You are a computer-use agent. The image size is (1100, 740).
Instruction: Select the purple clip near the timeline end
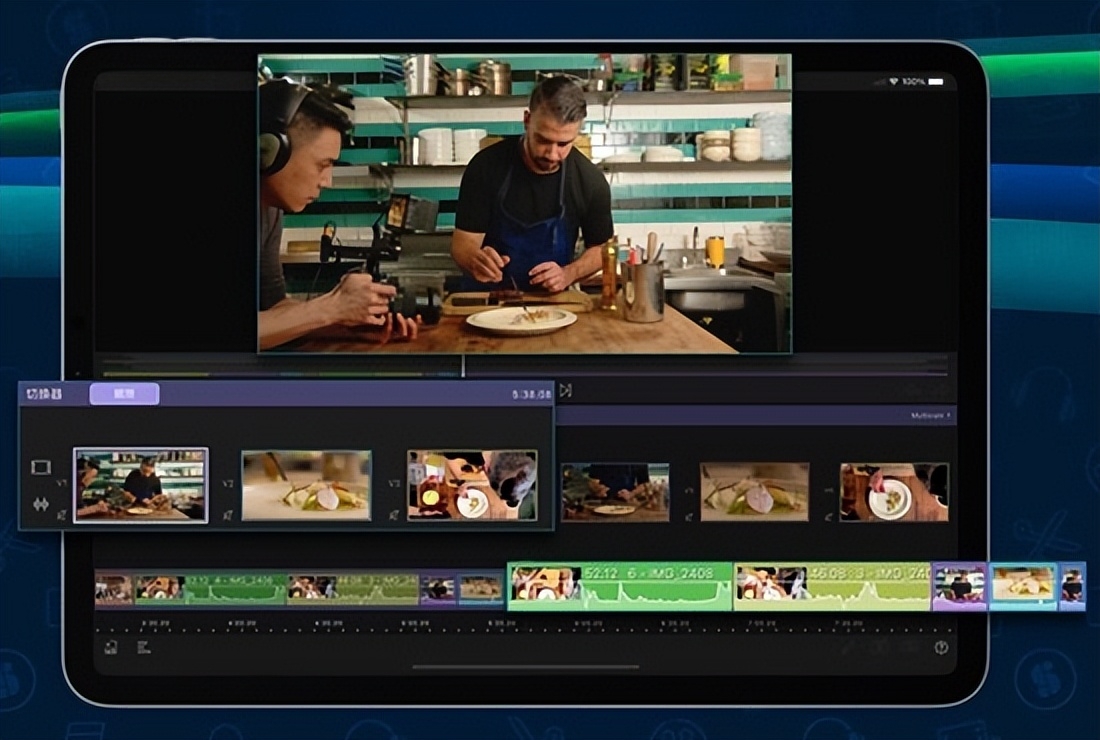pos(960,586)
